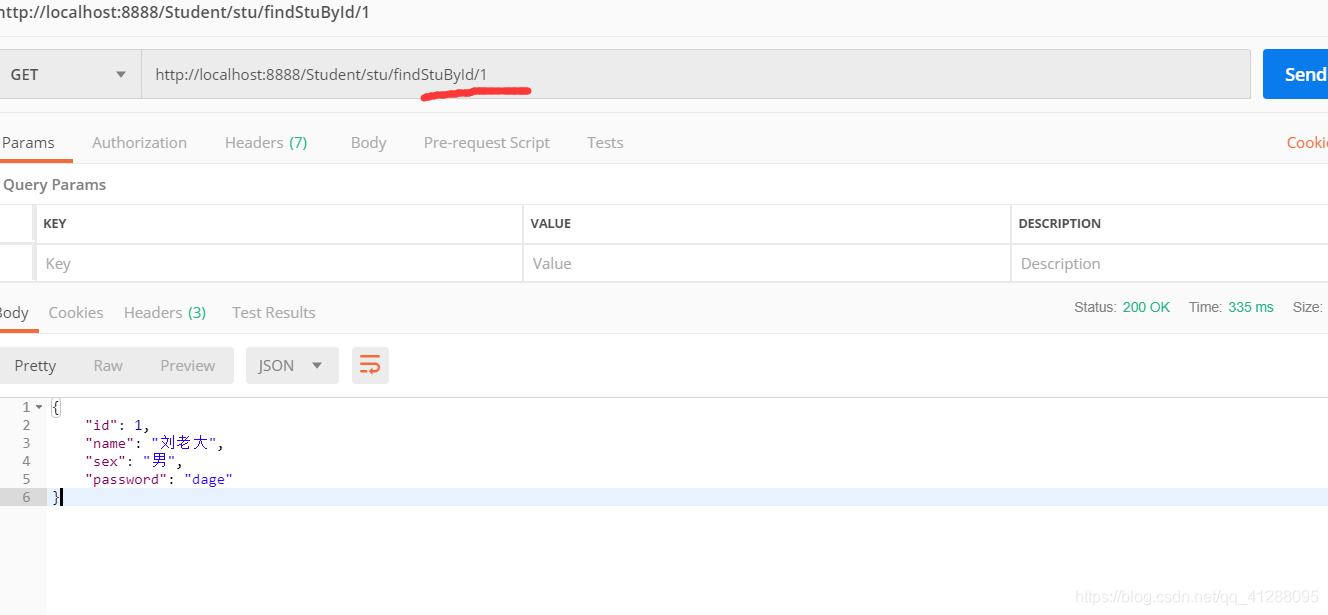Screen dimensions: 1328x615
Task: Click the VALUE column header
Action: pos(551,224)
